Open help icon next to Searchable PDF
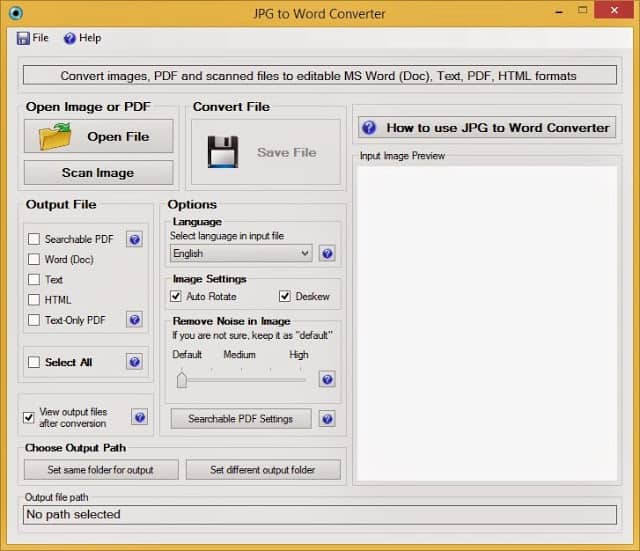640x551 pixels. click(x=134, y=240)
